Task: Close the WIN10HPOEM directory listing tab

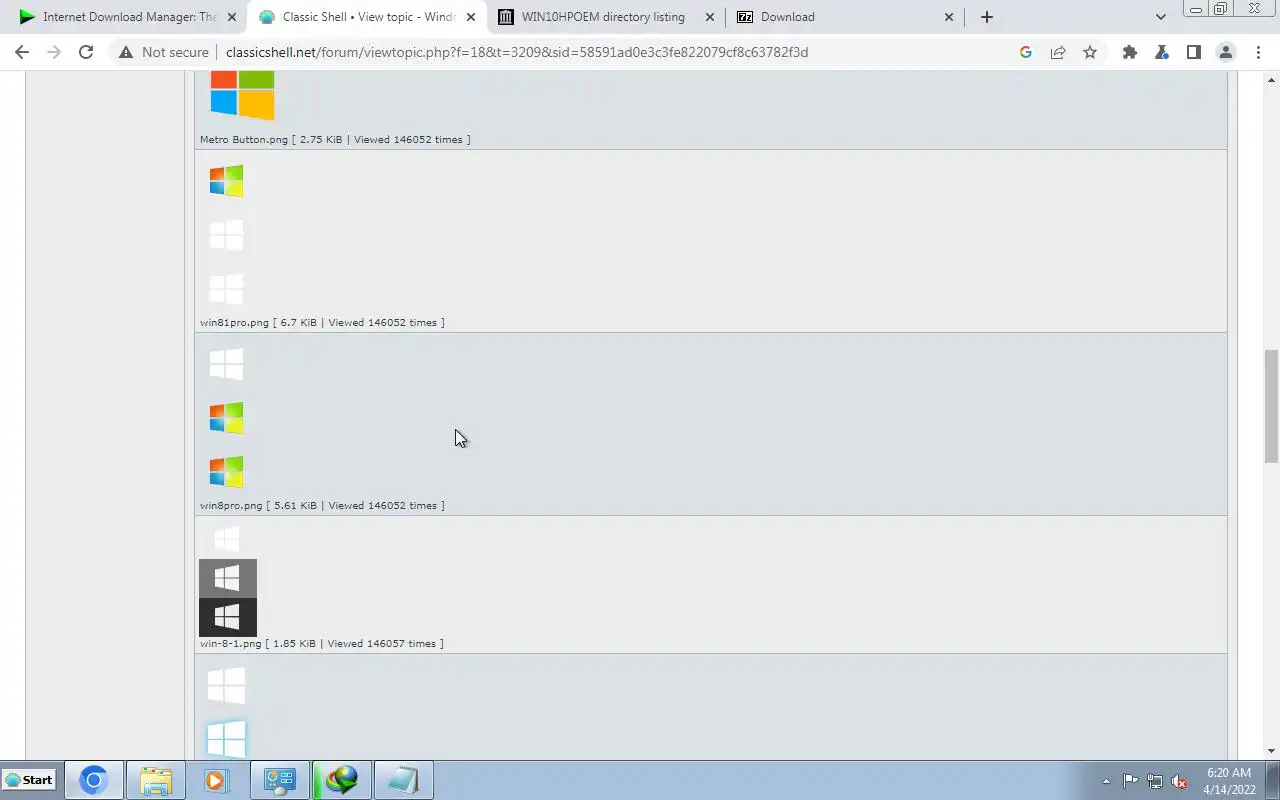Action: (x=710, y=17)
